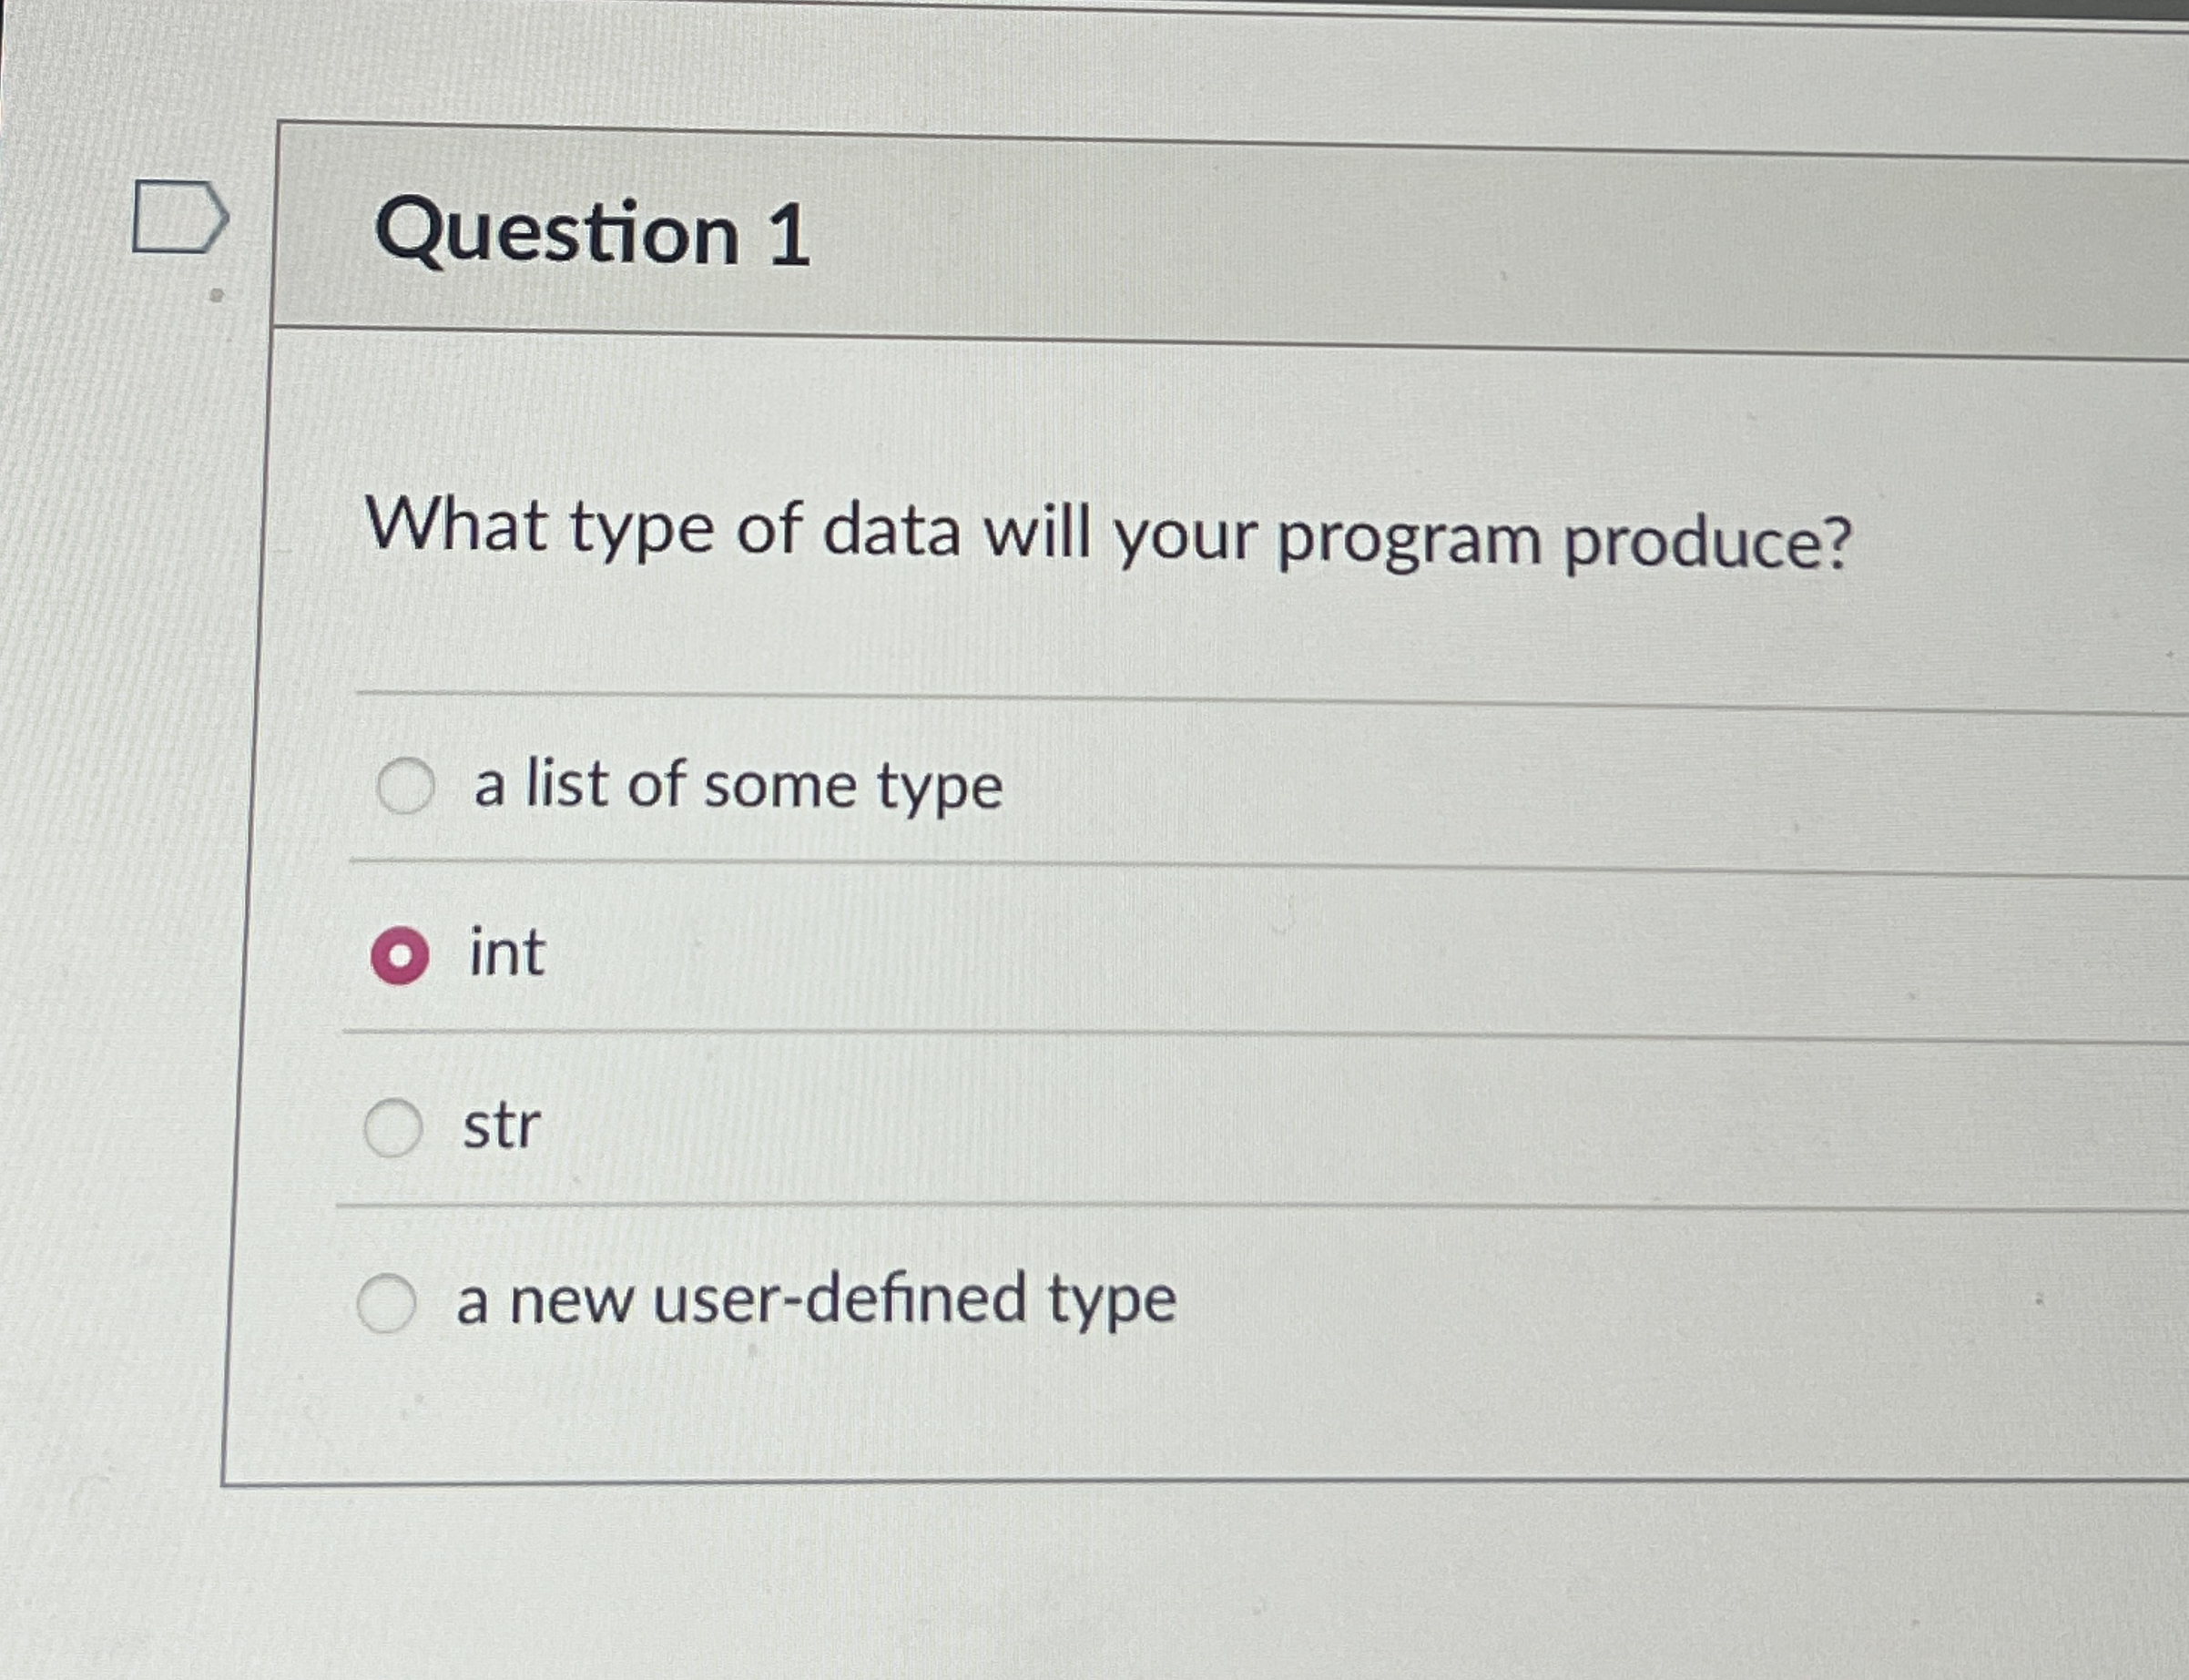Select the 'str' radio button

click(x=394, y=1127)
